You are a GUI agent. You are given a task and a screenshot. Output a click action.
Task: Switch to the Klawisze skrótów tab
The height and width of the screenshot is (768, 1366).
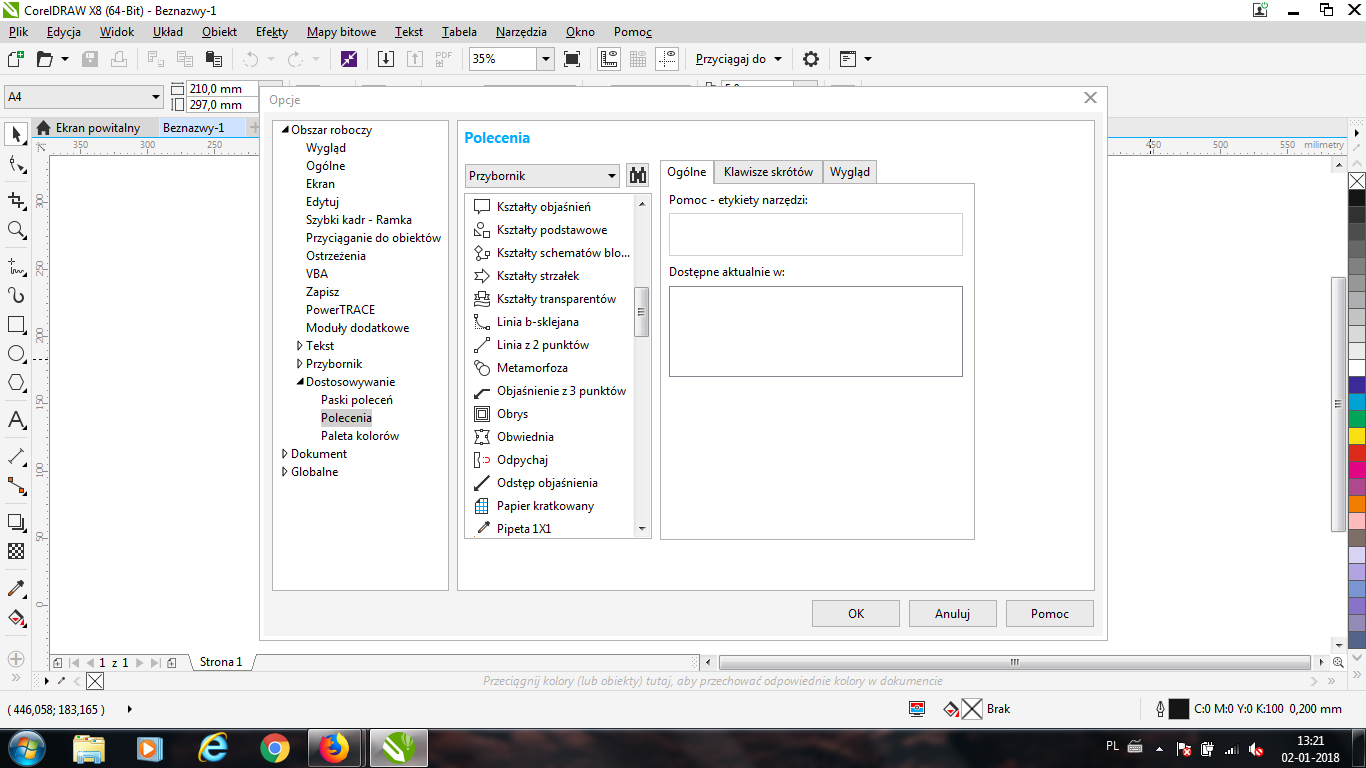point(768,172)
